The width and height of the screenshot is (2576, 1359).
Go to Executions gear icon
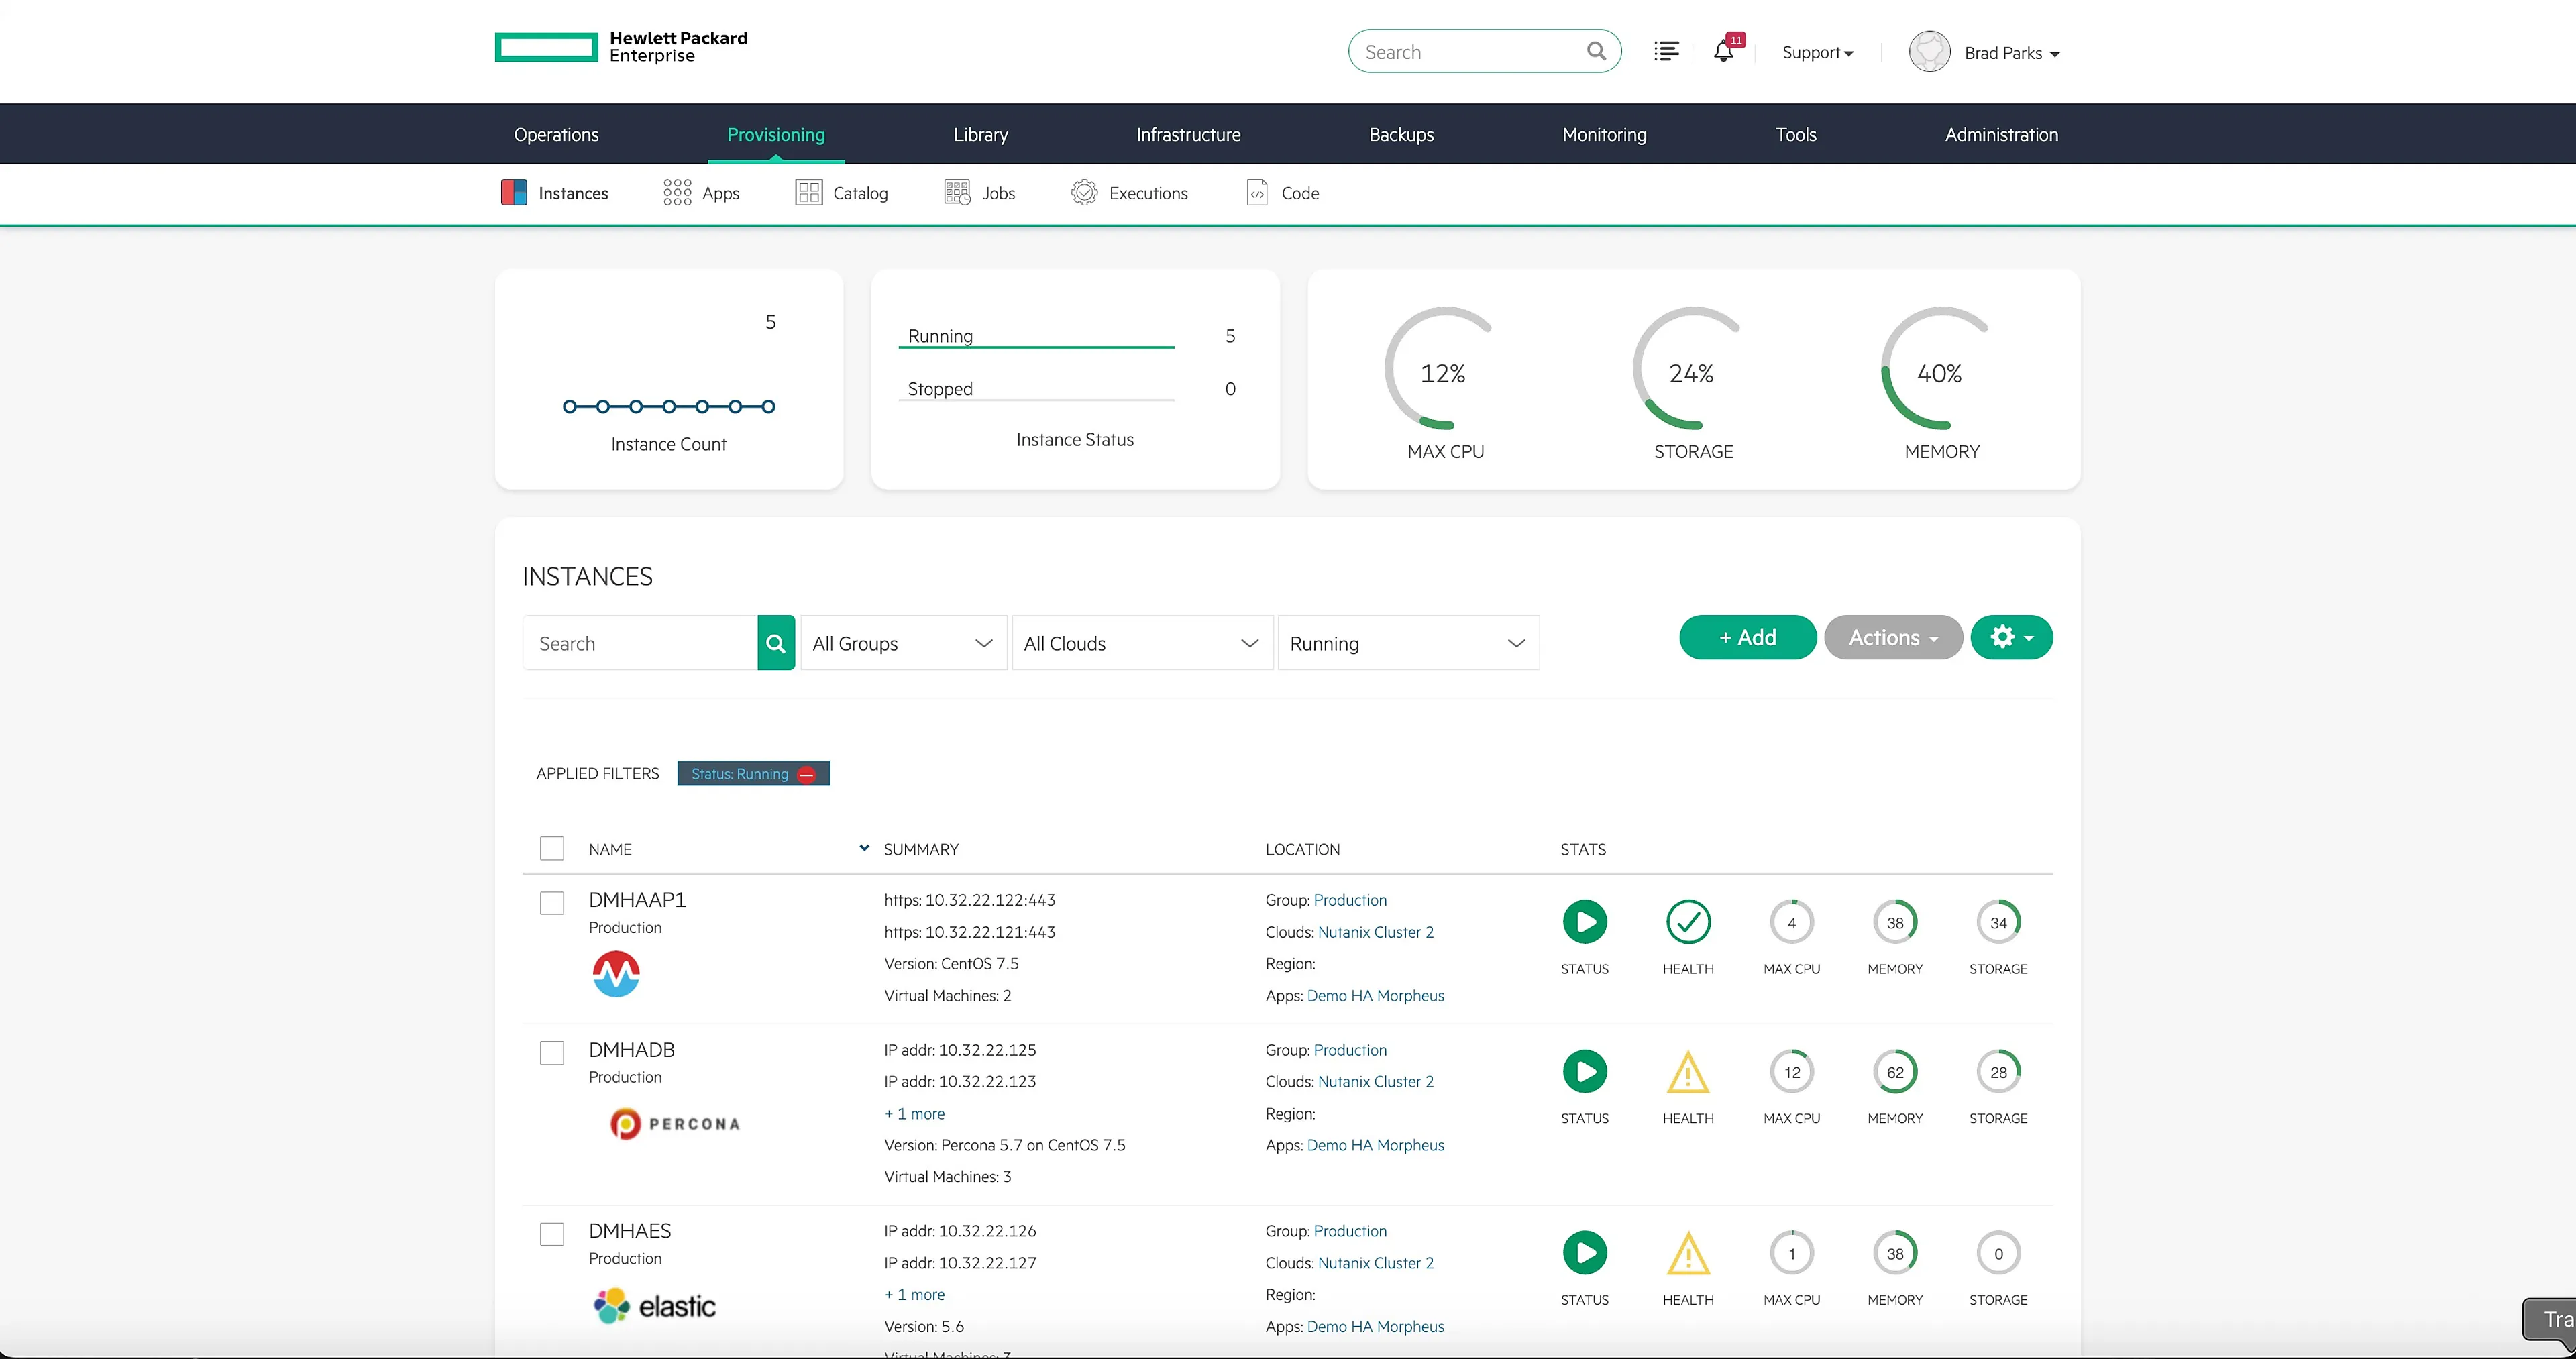pyautogui.click(x=1084, y=192)
